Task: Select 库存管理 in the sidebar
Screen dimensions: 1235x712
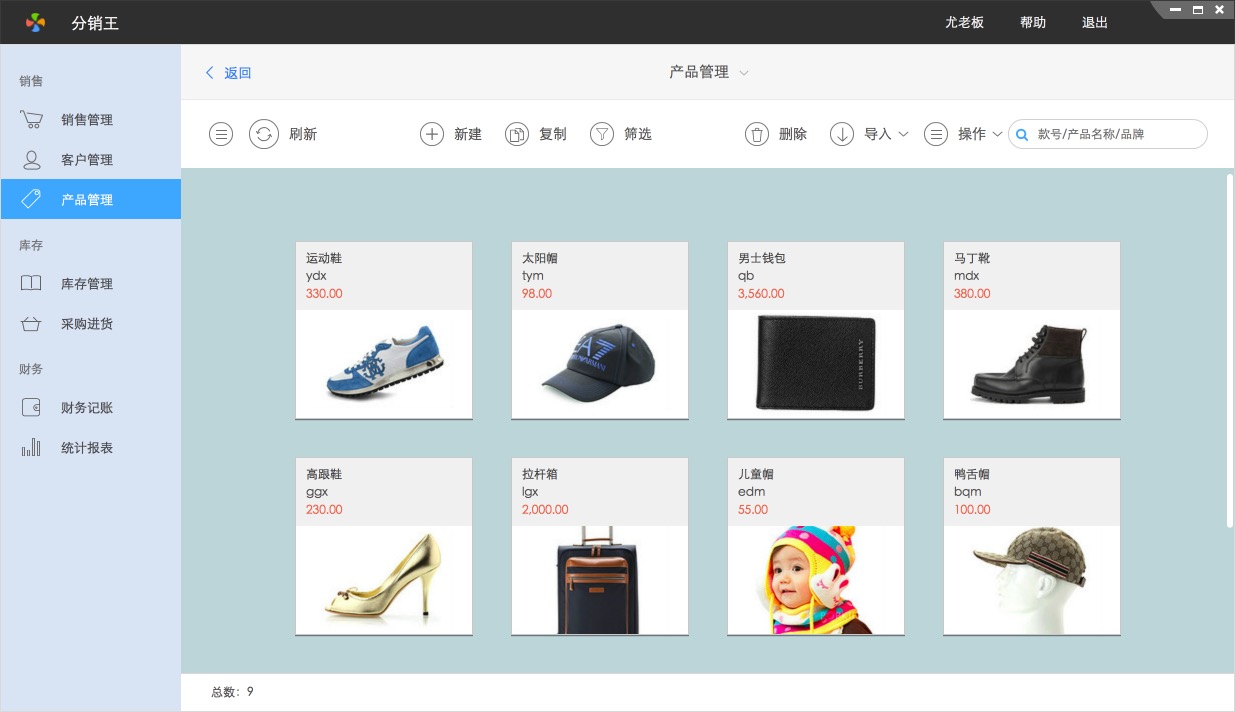Action: [87, 284]
